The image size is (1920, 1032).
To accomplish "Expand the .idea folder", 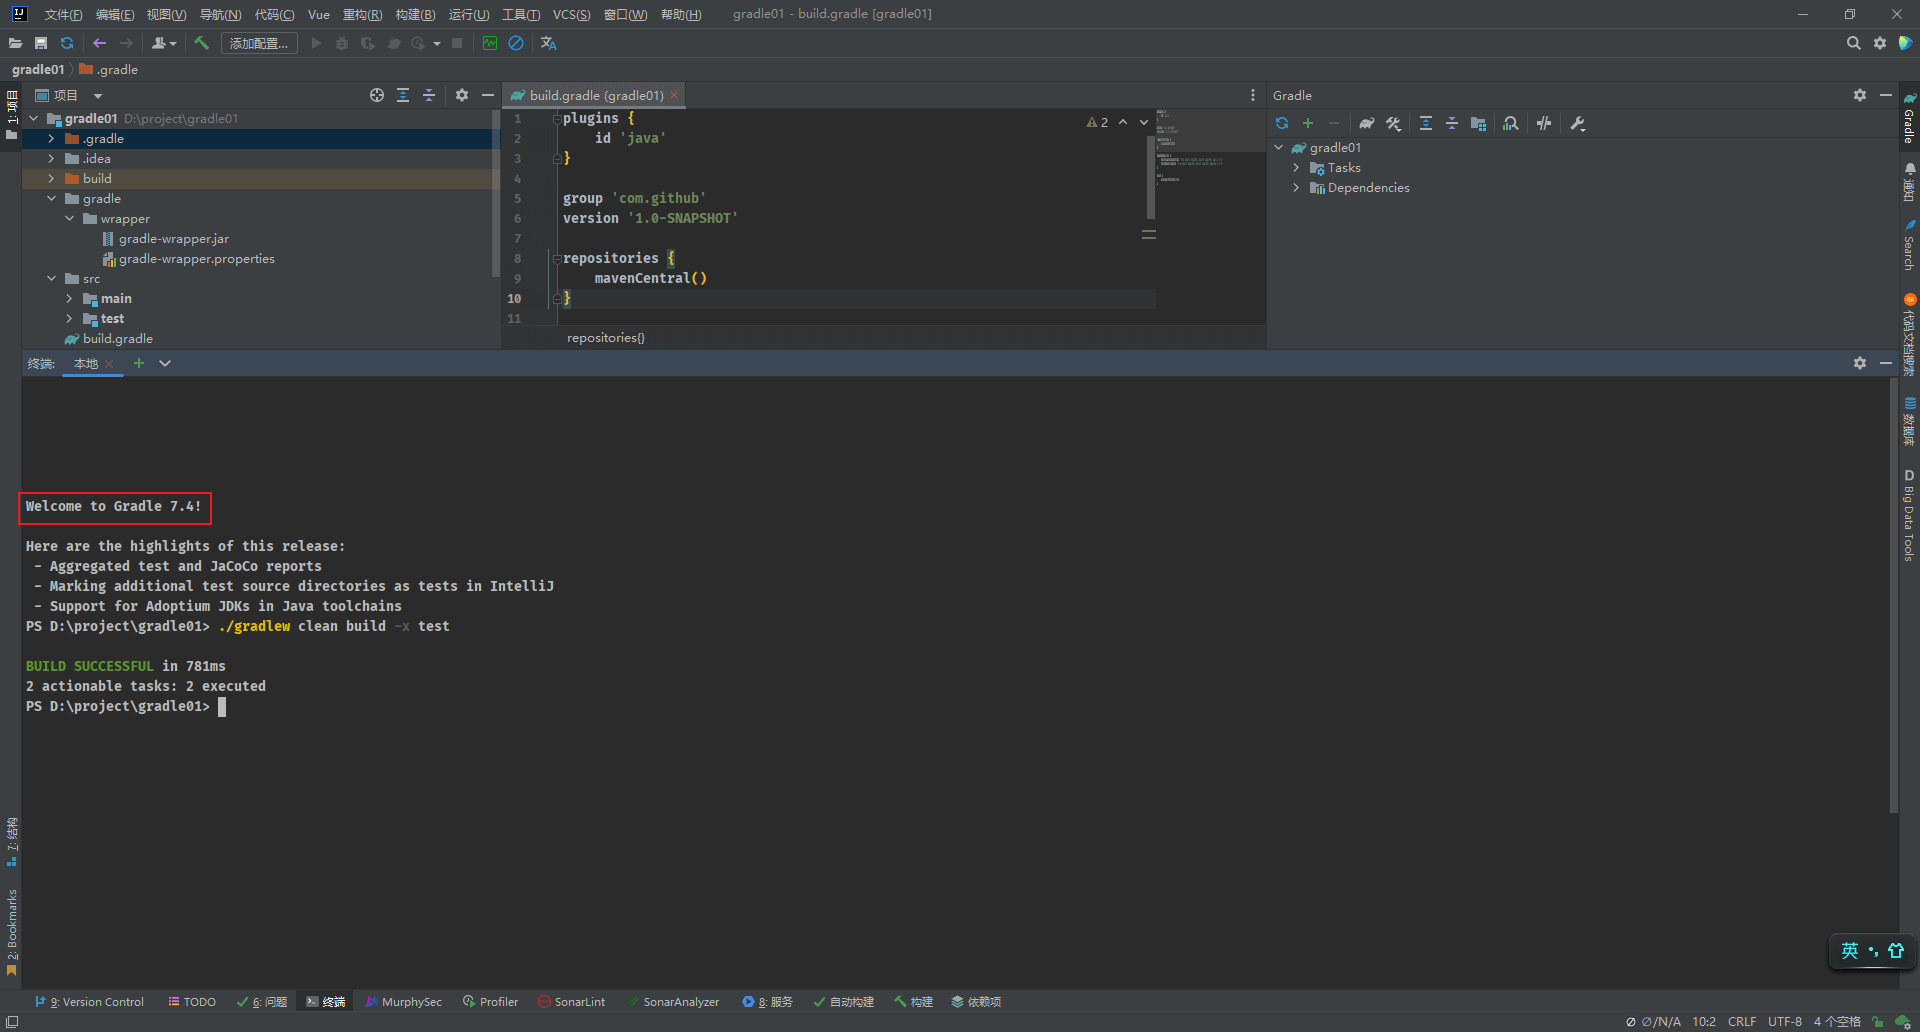I will tap(51, 159).
